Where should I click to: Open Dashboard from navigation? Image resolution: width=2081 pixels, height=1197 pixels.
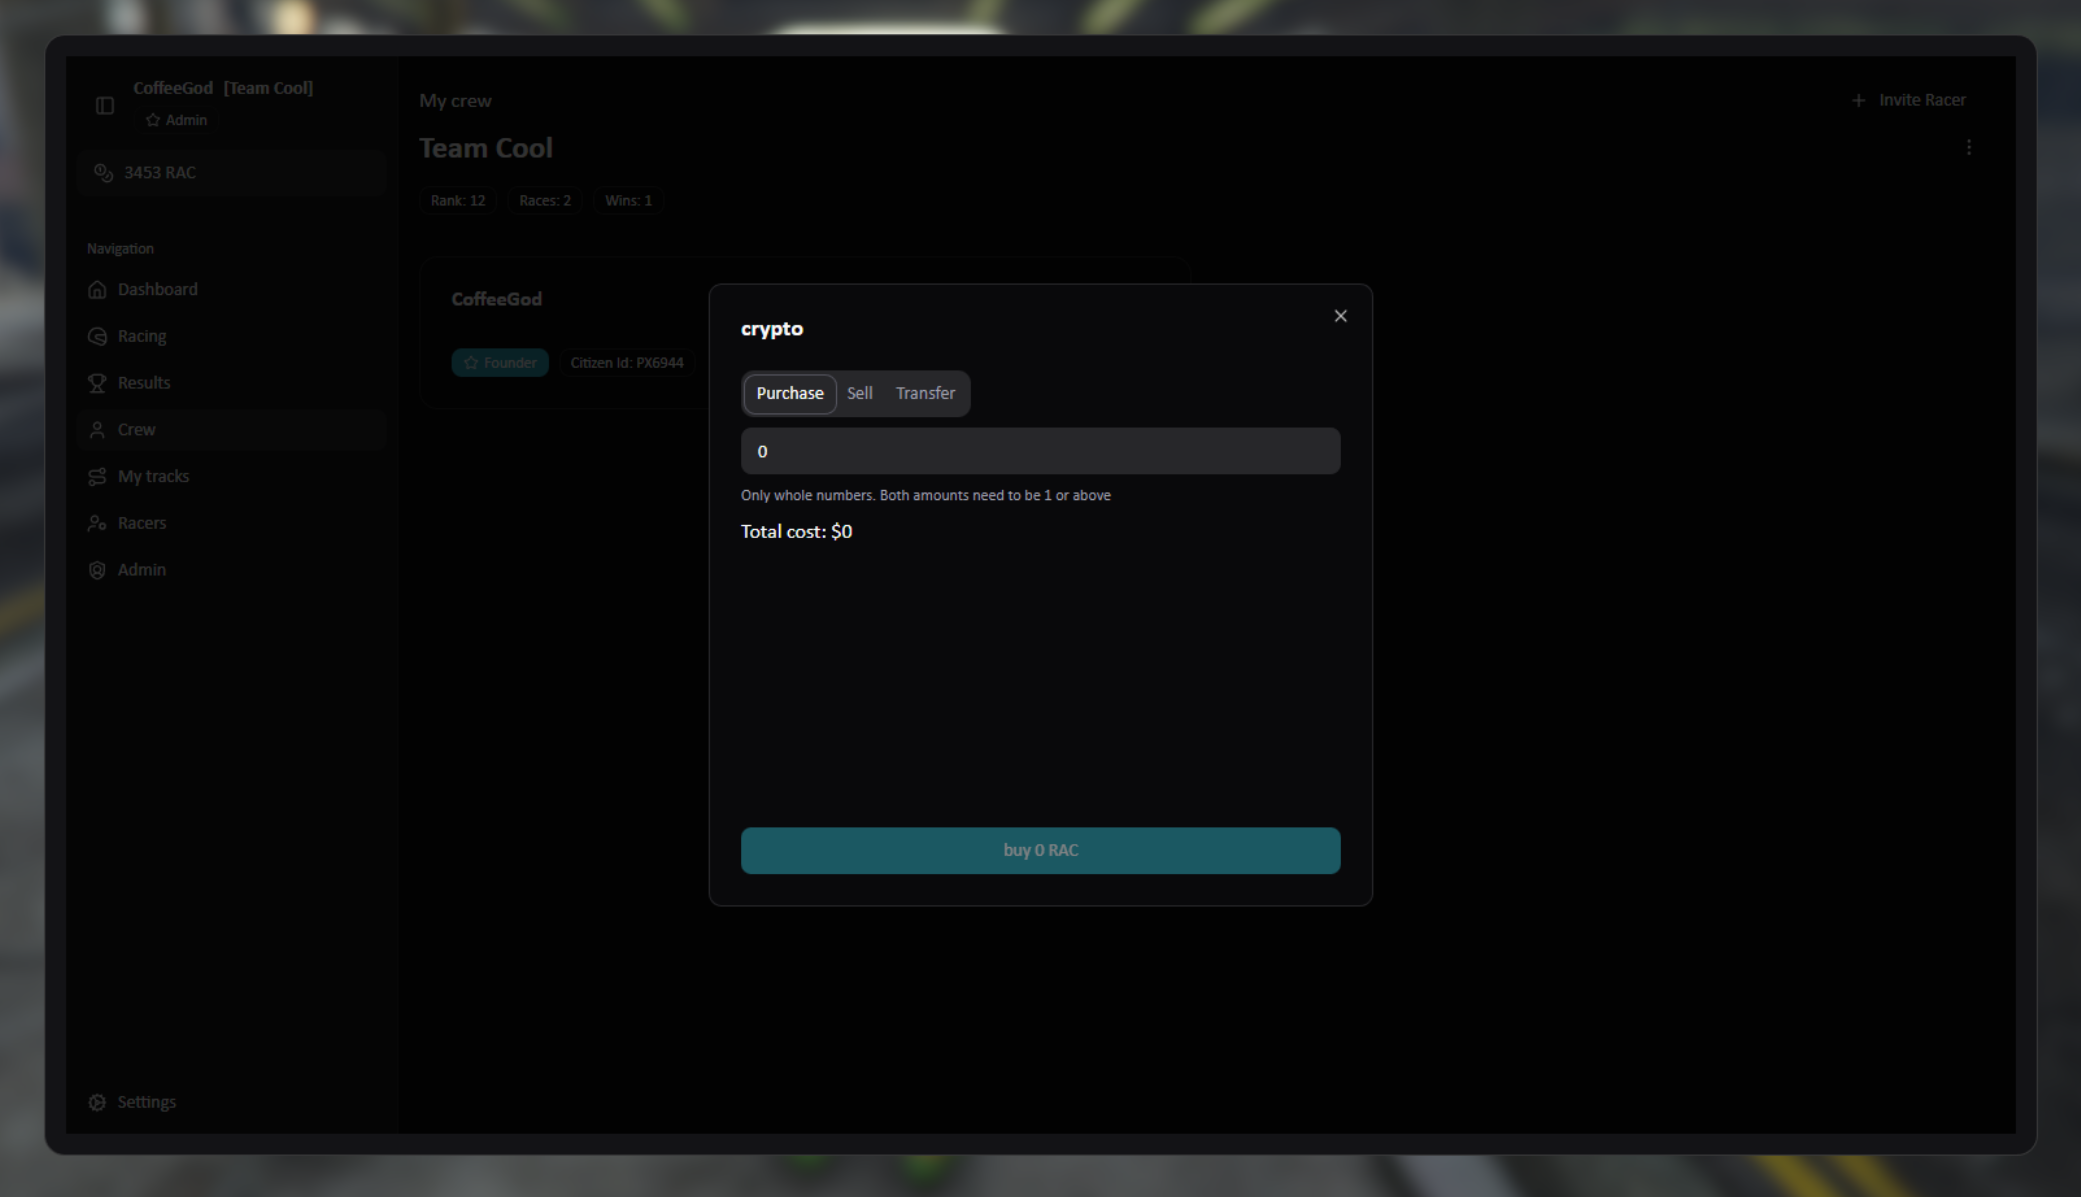click(157, 289)
